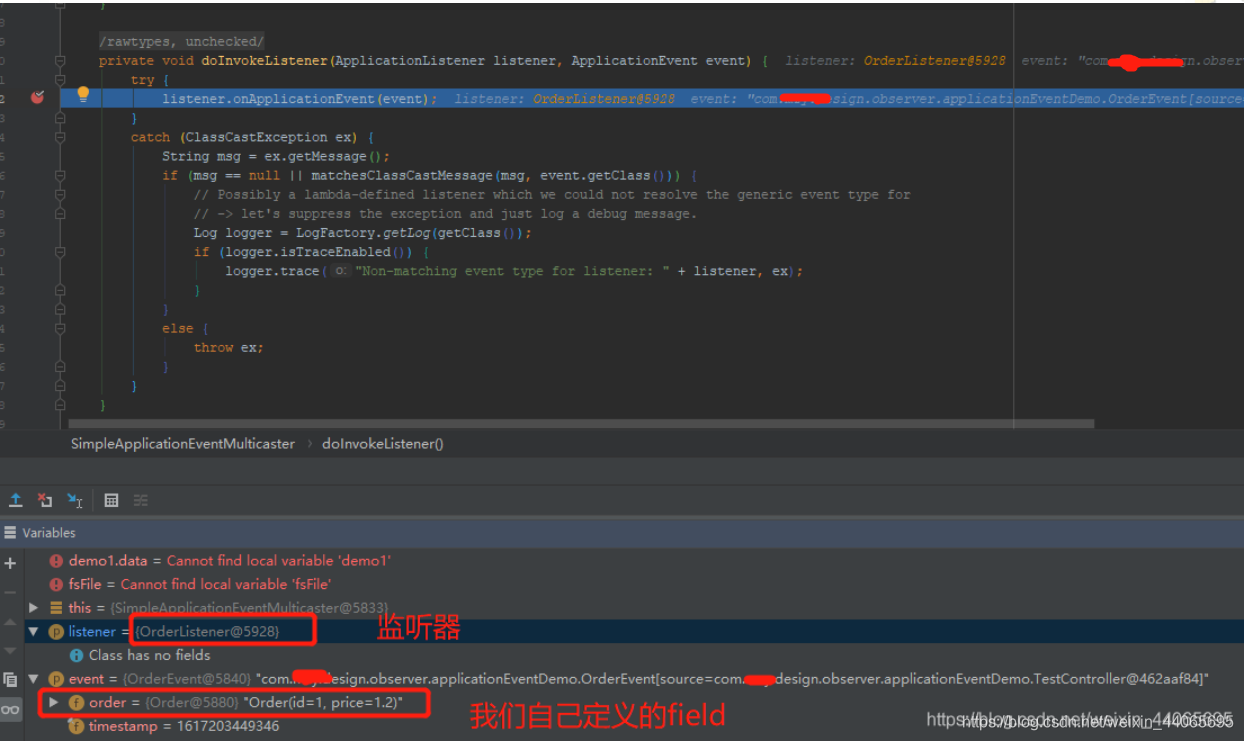Fold the else block at its marker
Screen dimensions: 1244x741
click(x=60, y=328)
